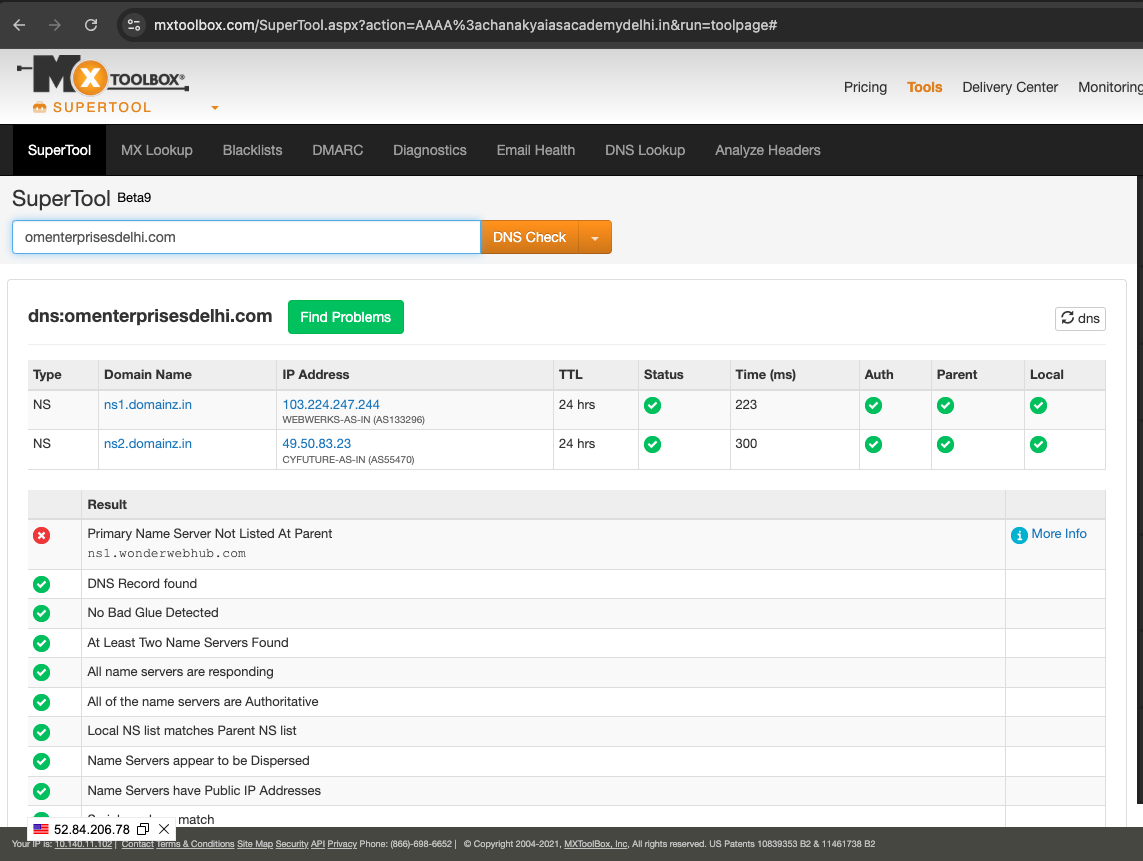Open the MX Lookup tab
The image size is (1143, 861).
(156, 150)
